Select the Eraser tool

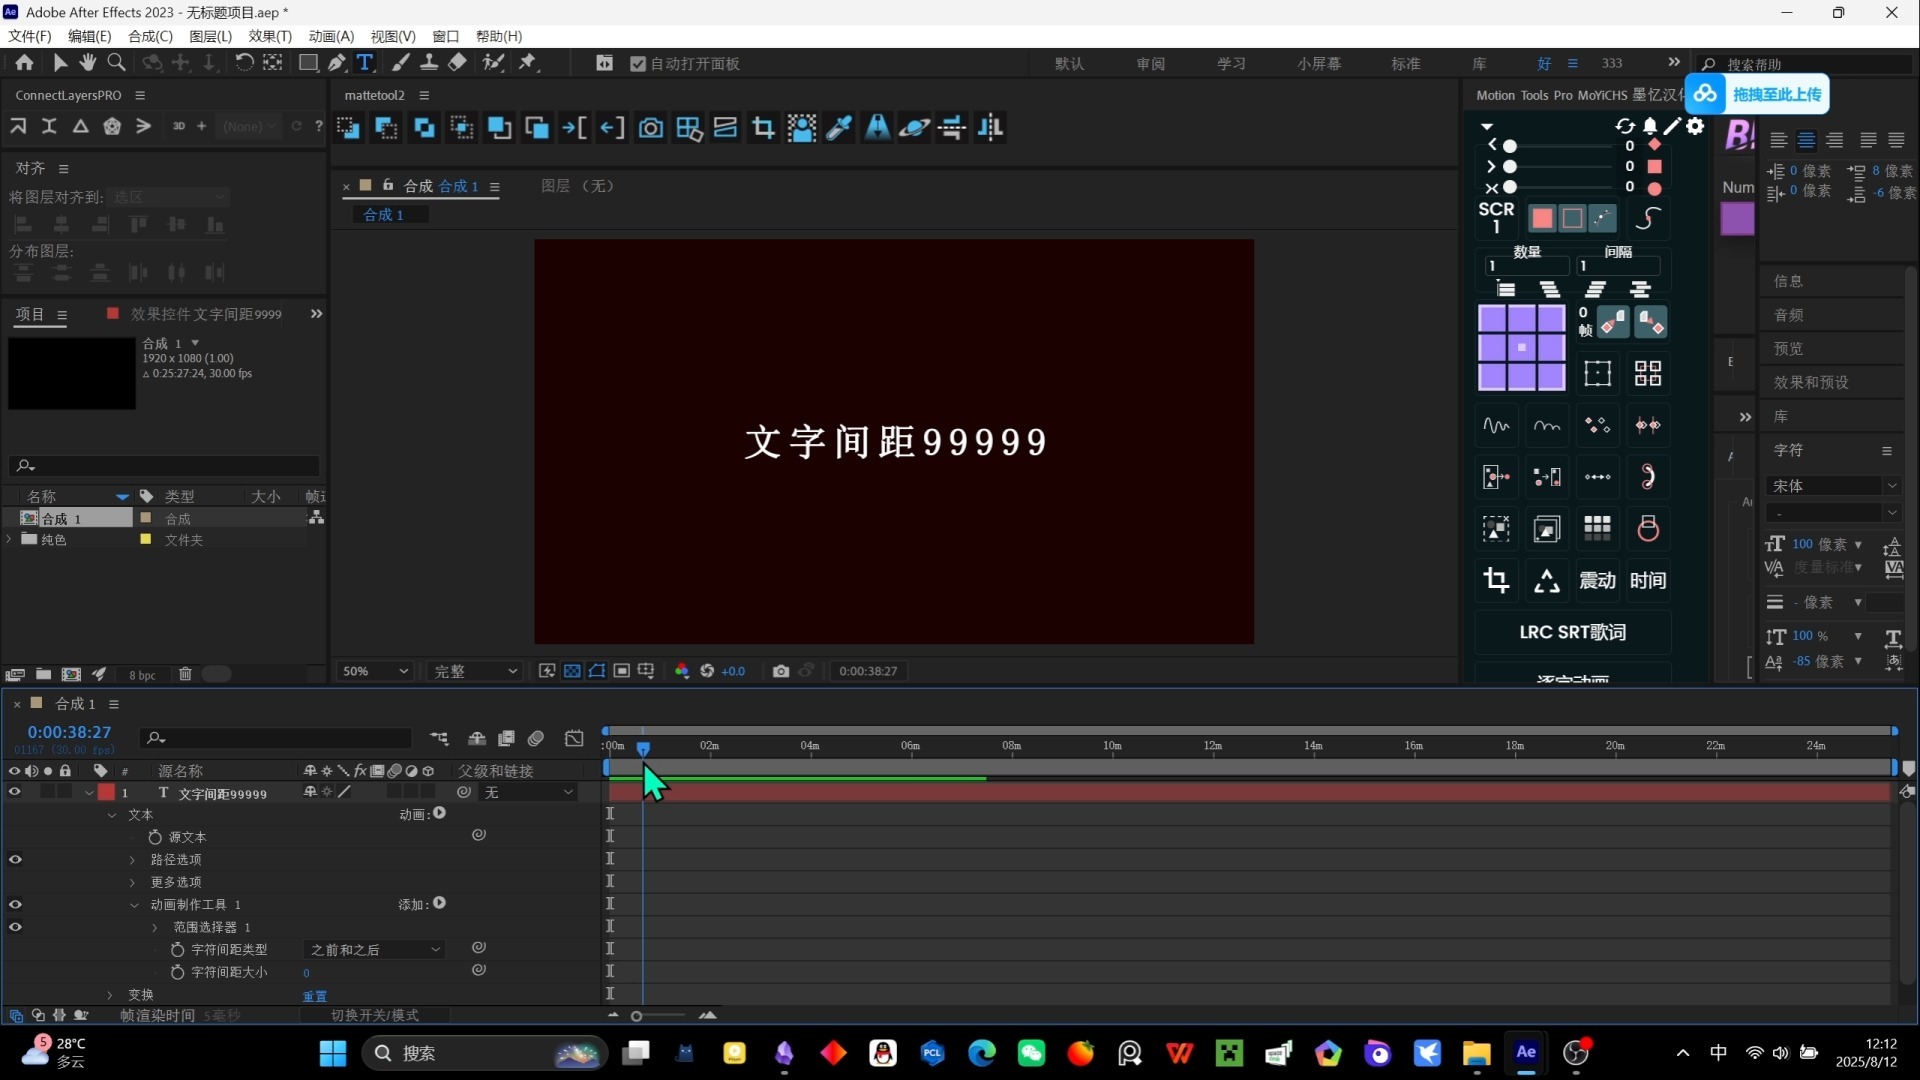(457, 63)
